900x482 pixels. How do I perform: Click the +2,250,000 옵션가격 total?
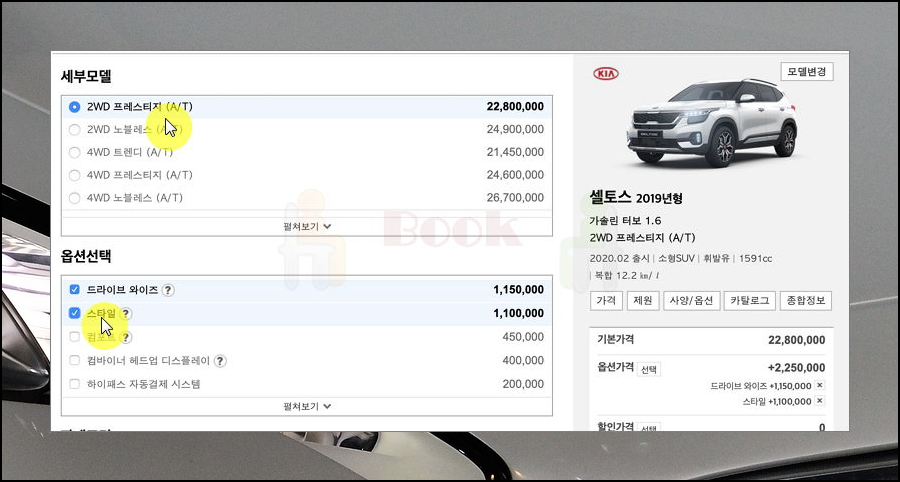(x=796, y=368)
